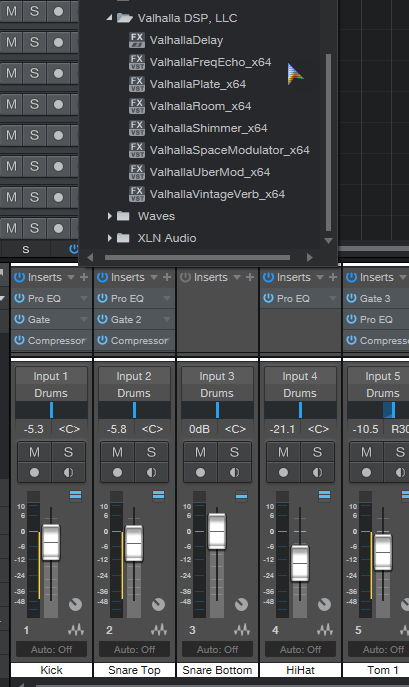Toggle monitor on Snare Bottom channel

click(235, 472)
